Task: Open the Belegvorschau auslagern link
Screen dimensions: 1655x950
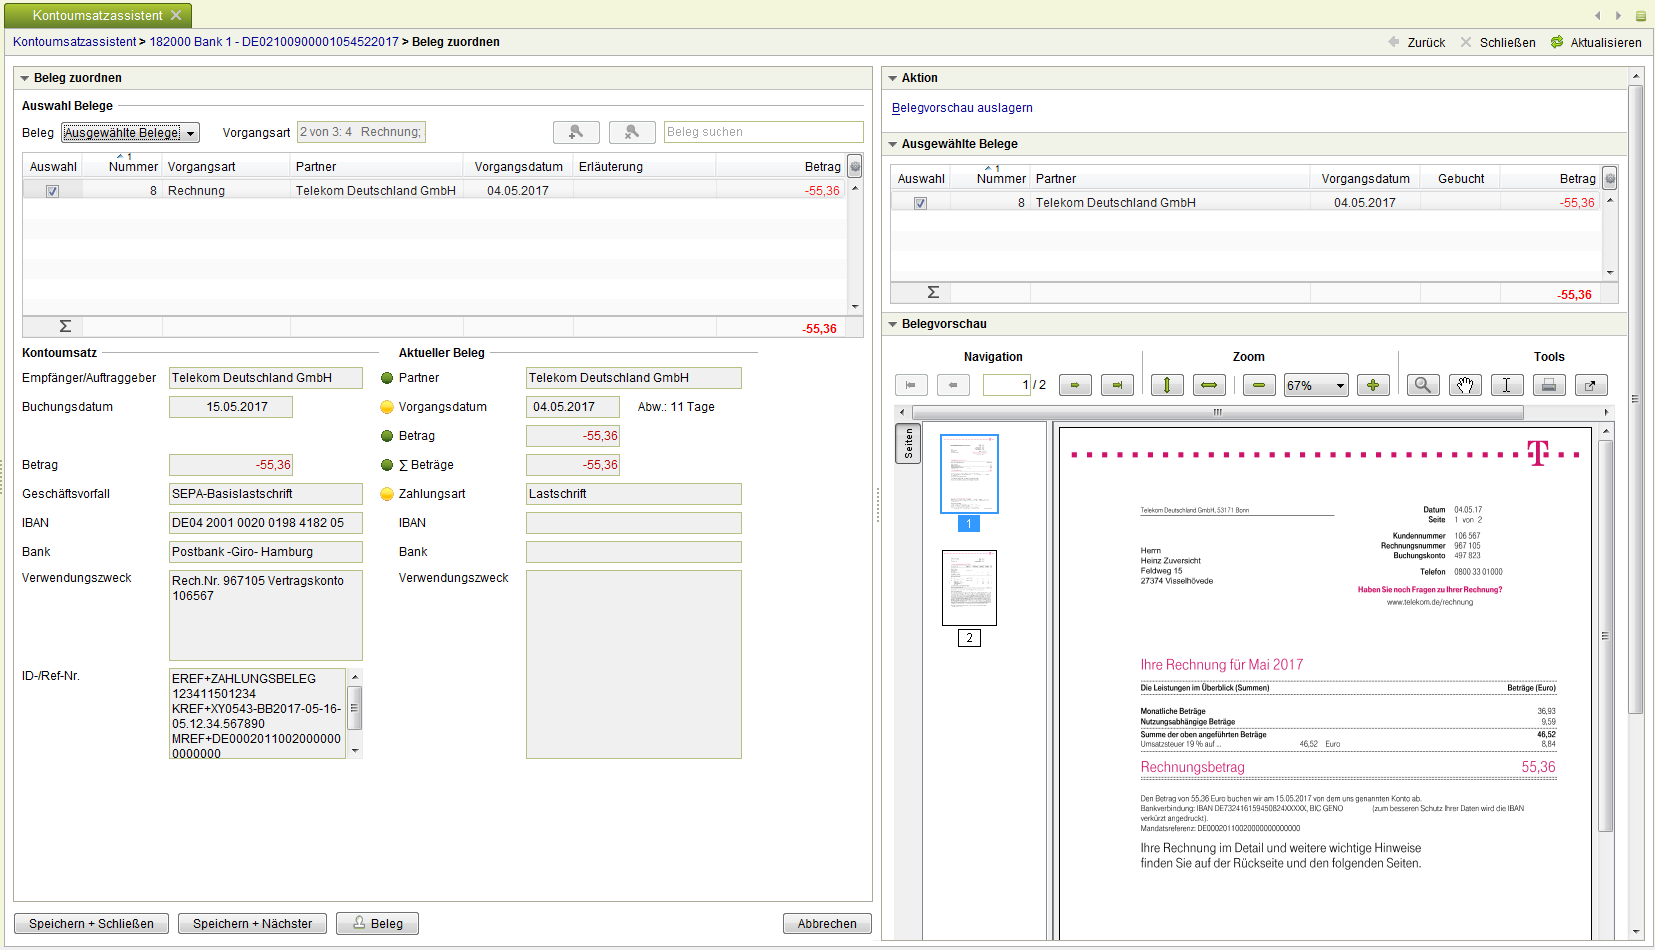Action: tap(962, 108)
